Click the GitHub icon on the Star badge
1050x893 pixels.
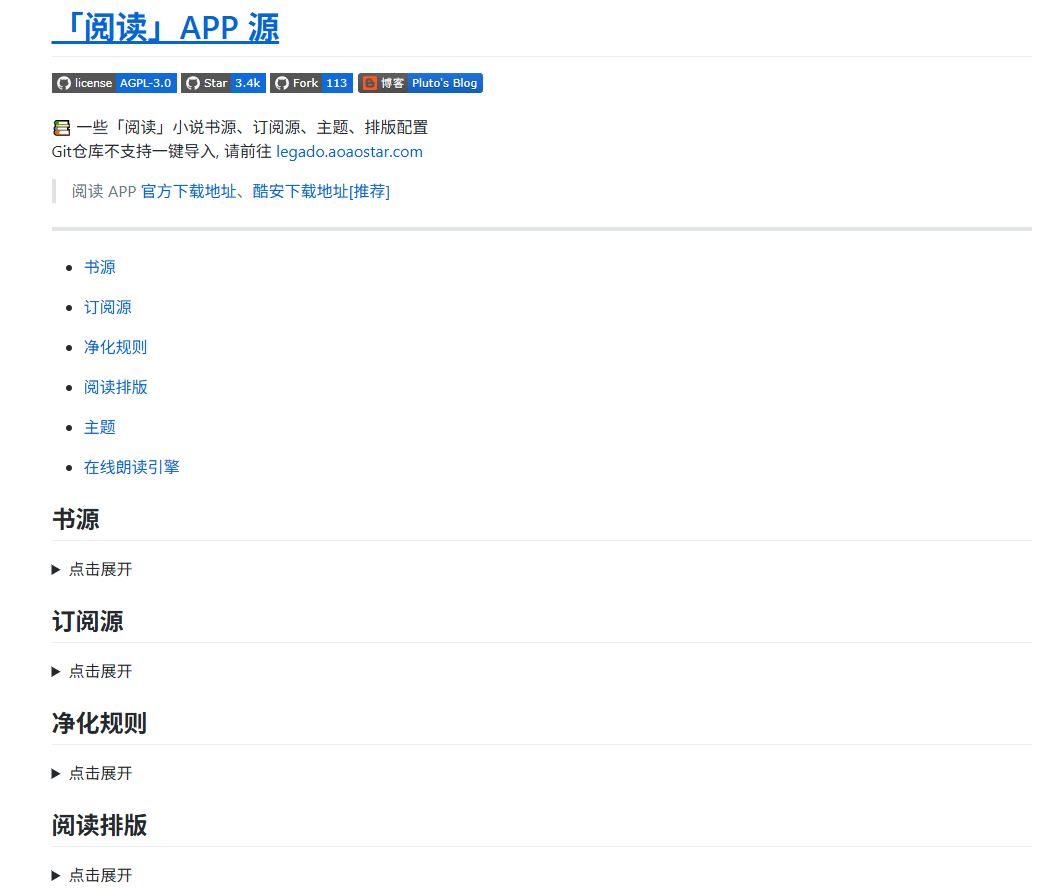pyautogui.click(x=193, y=83)
